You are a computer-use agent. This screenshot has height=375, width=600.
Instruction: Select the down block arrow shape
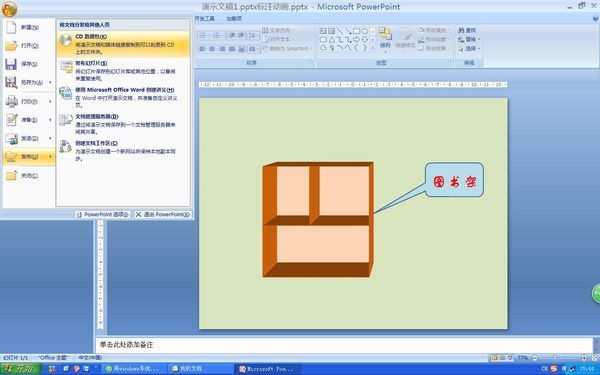pos(365,39)
